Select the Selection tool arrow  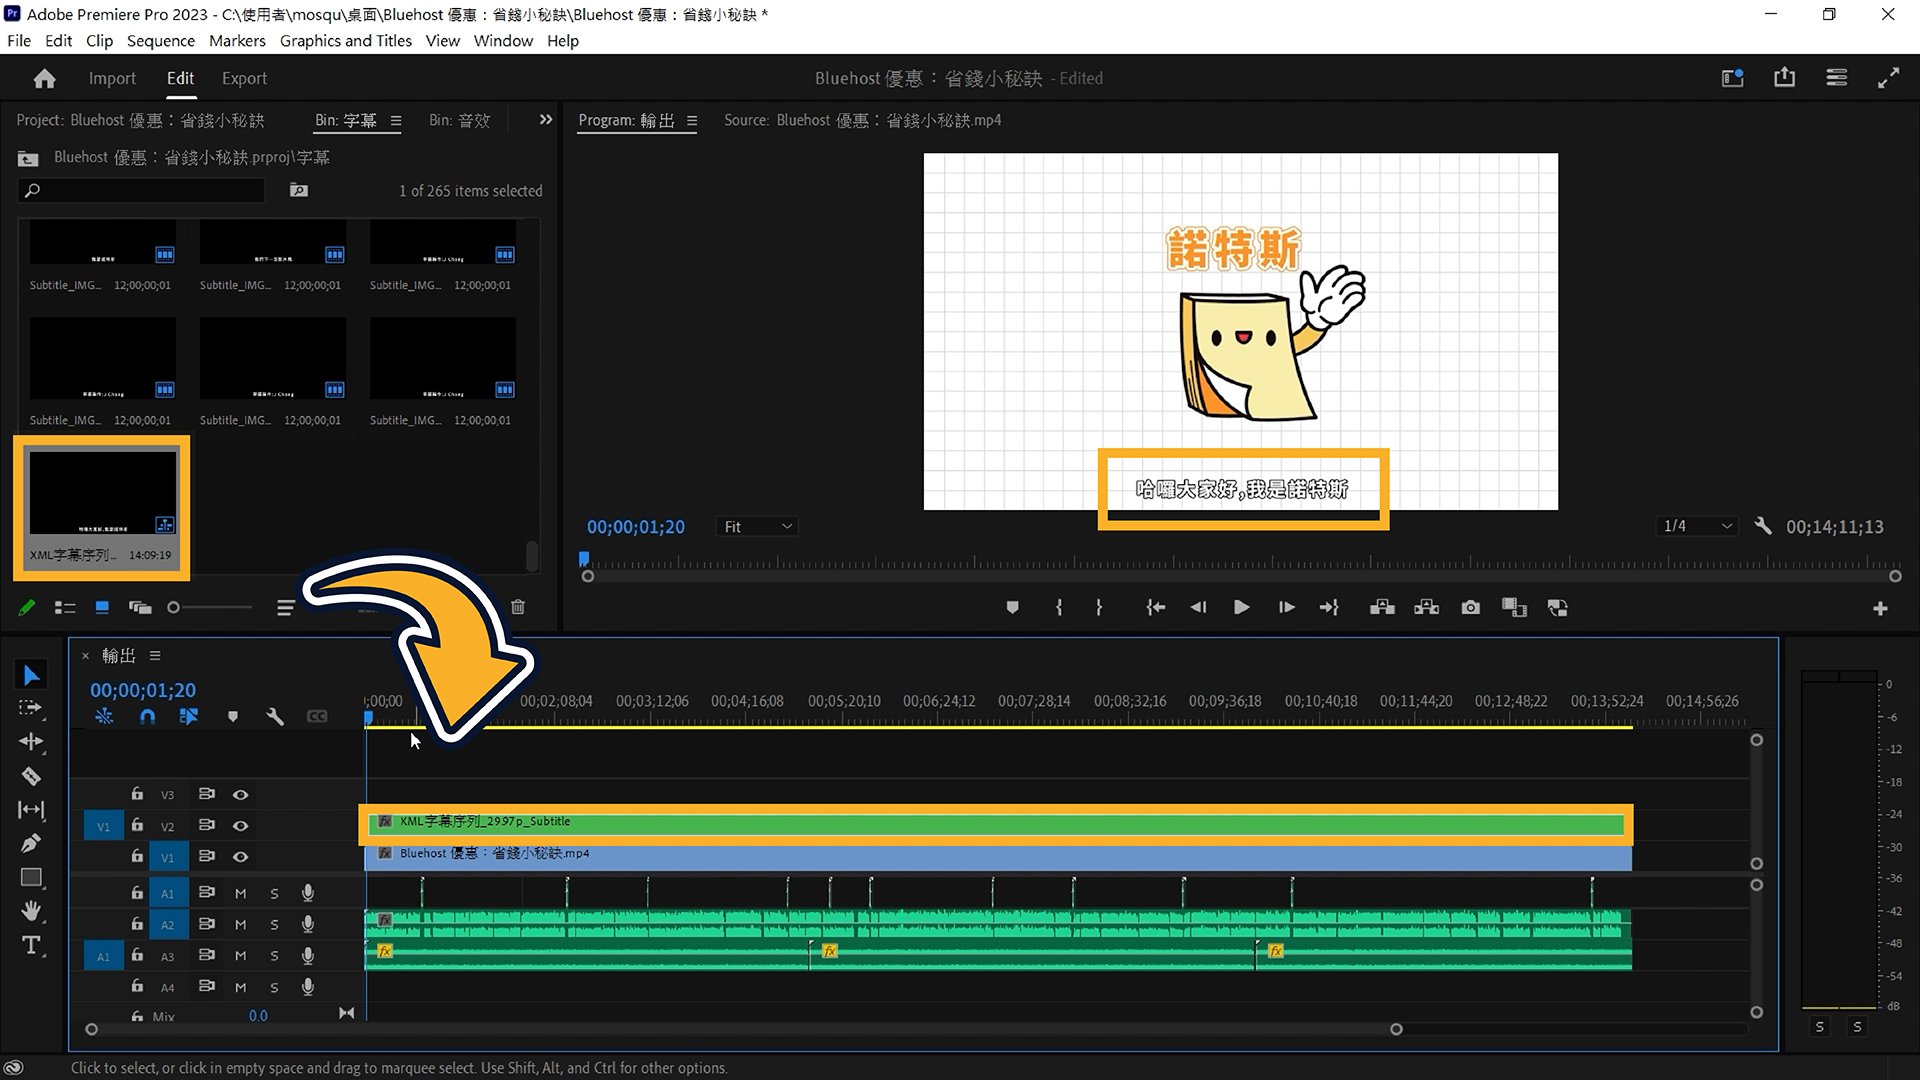click(x=31, y=676)
